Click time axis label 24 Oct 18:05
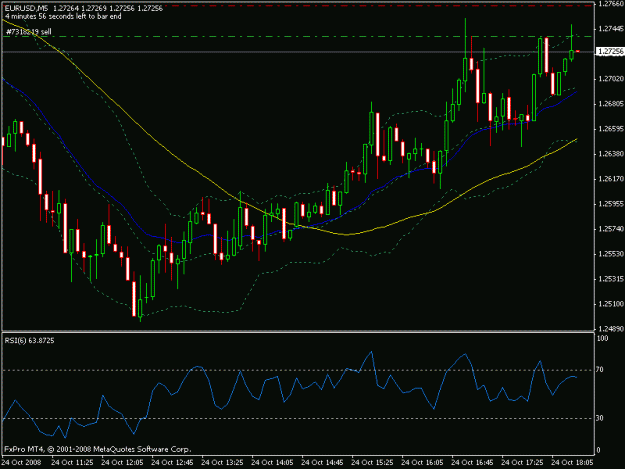625x469 pixels. coord(572,463)
